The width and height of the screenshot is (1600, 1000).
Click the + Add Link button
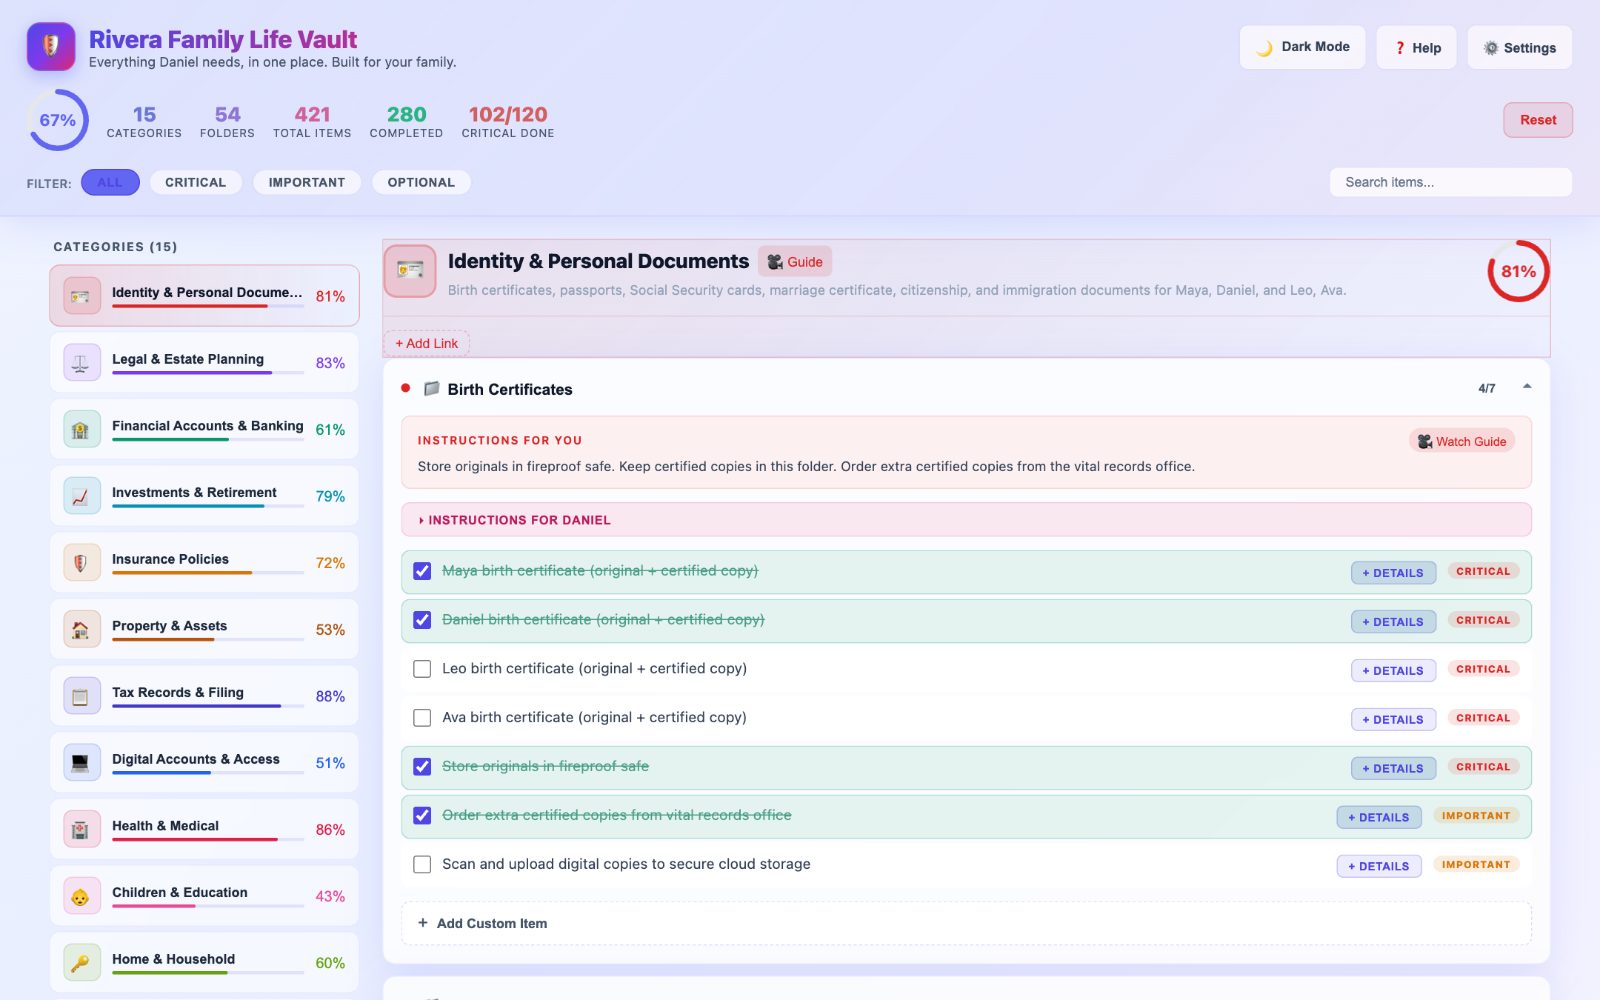(x=426, y=343)
